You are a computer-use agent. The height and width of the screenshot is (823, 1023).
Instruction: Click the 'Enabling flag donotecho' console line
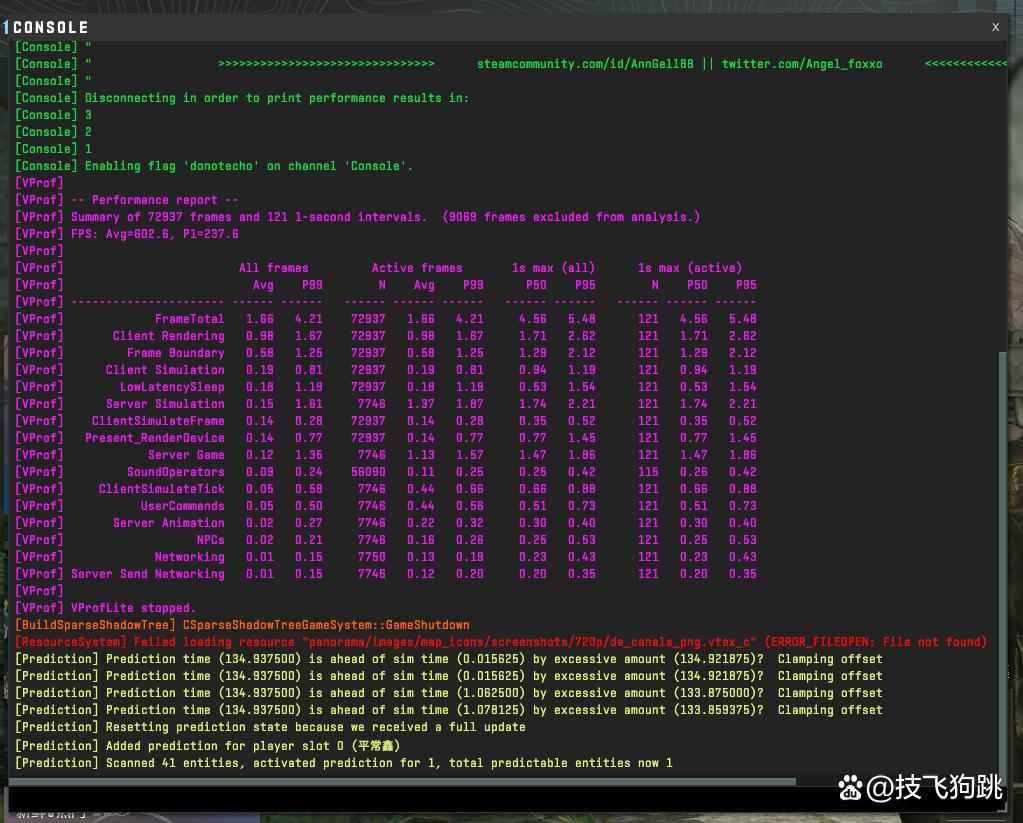[x=248, y=166]
